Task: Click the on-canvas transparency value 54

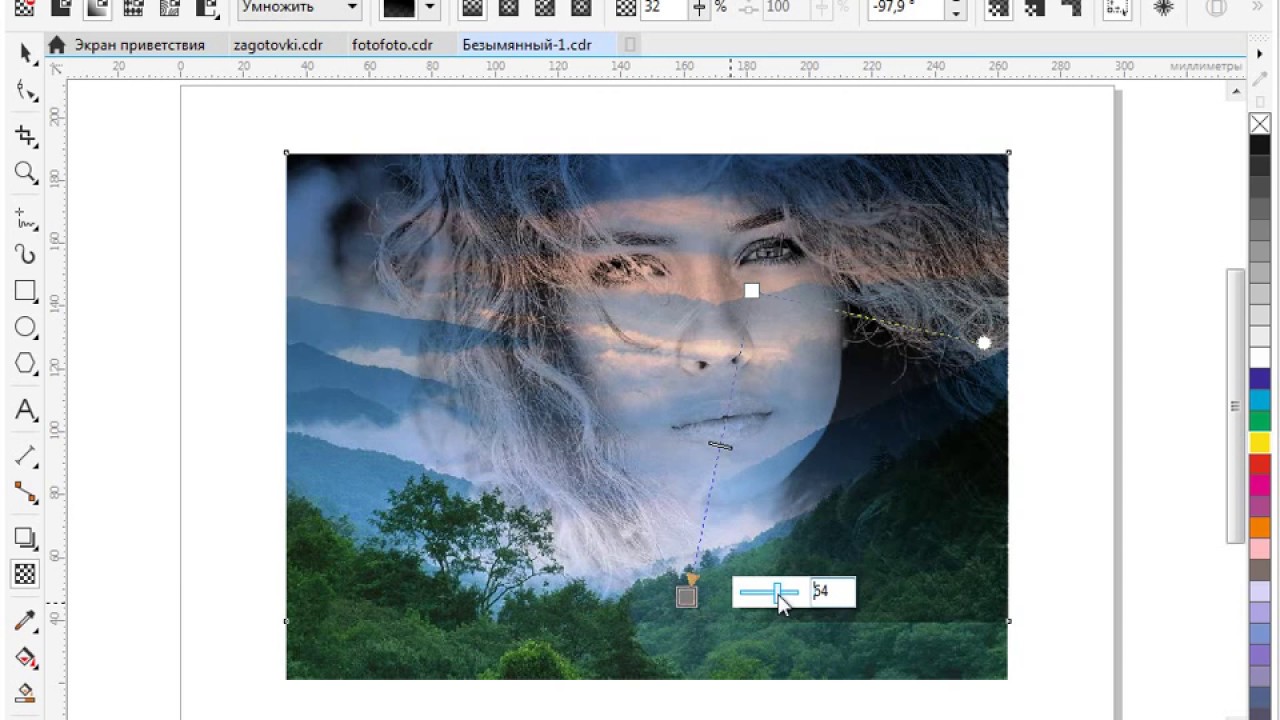Action: [x=832, y=592]
